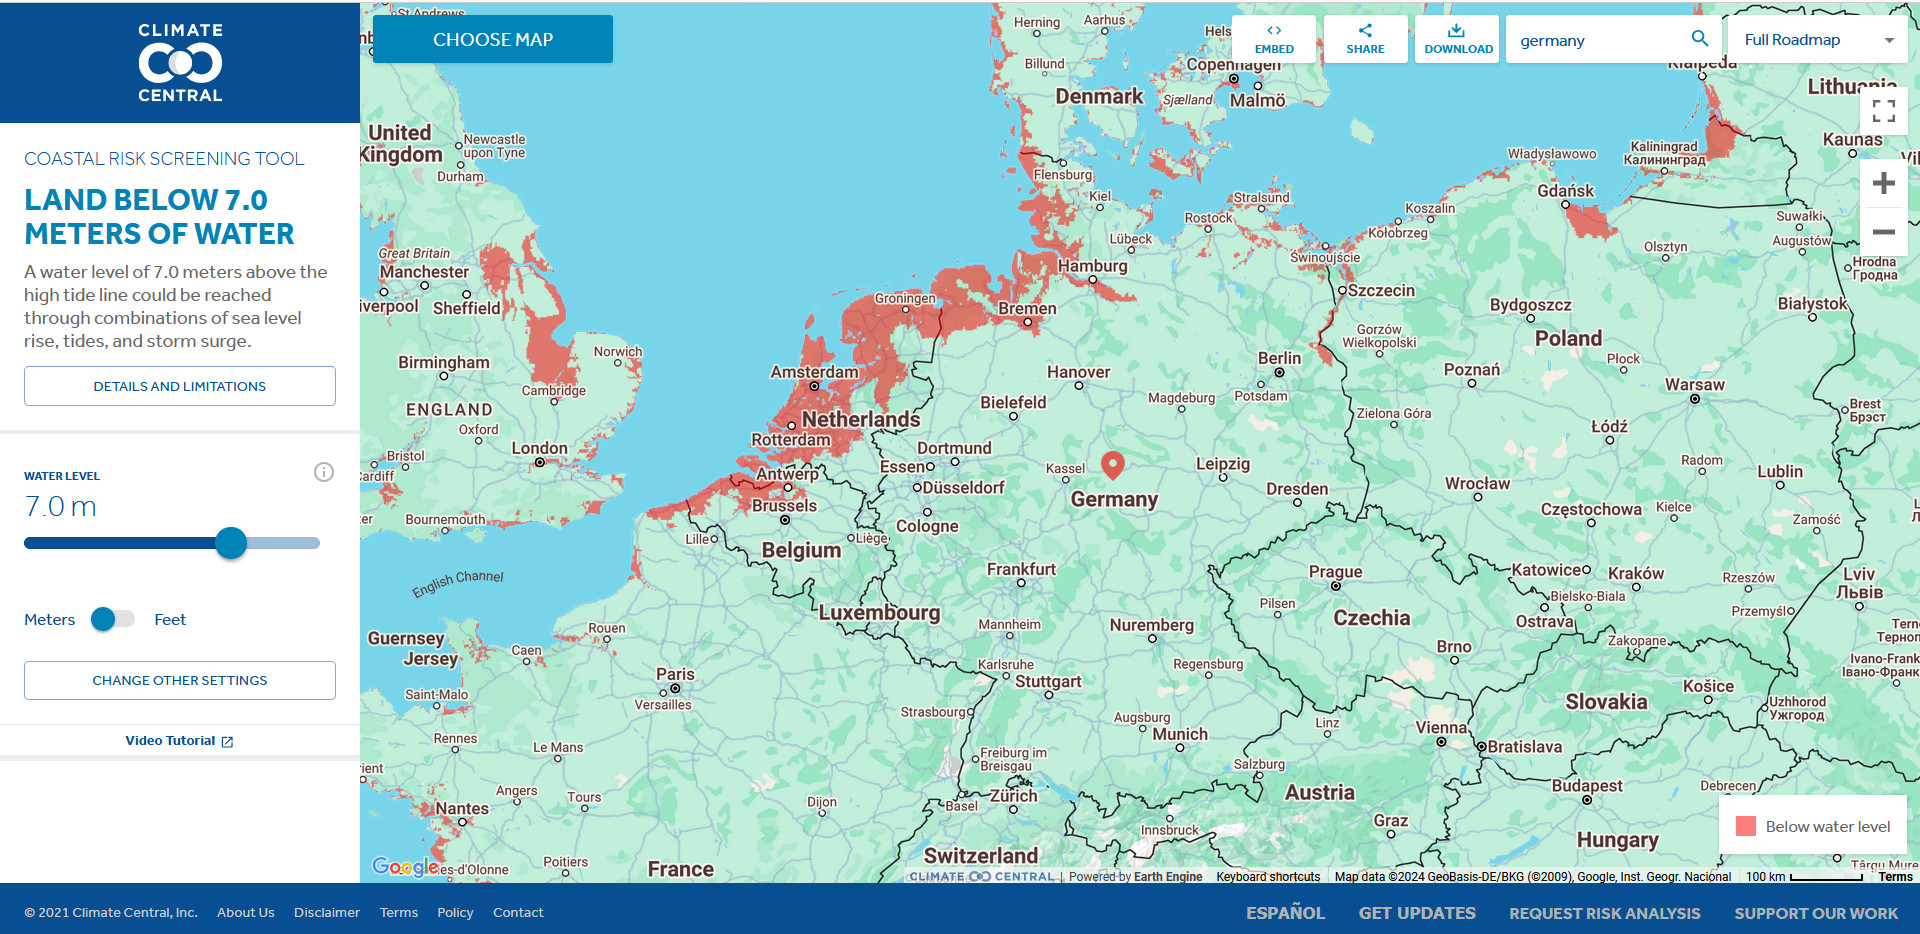Click the Download map icon
The image size is (1920, 934).
[x=1457, y=31]
